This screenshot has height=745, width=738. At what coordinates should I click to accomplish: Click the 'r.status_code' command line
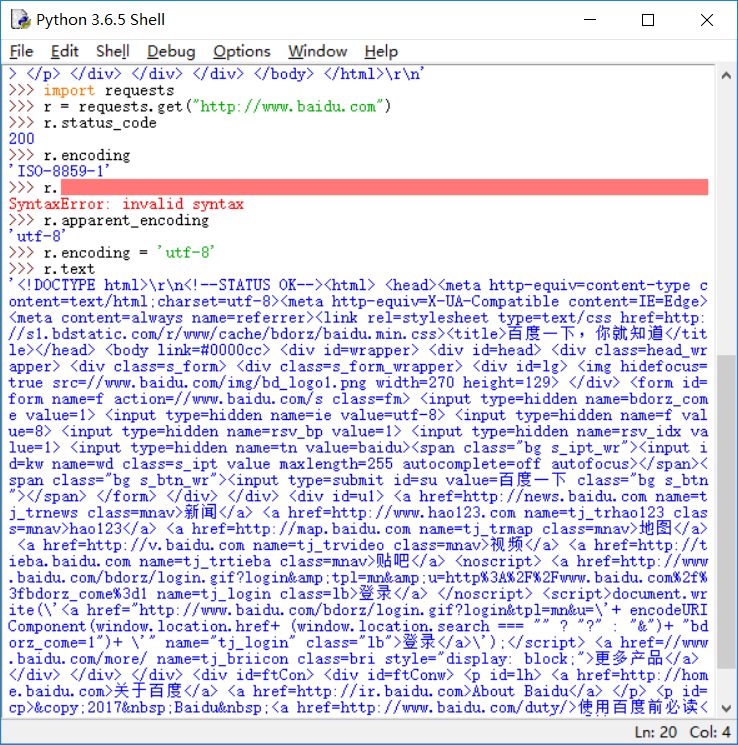click(100, 123)
